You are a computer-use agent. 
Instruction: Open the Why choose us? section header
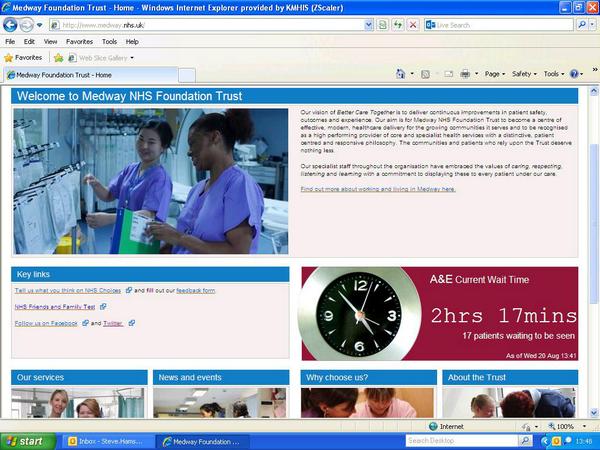coord(368,377)
